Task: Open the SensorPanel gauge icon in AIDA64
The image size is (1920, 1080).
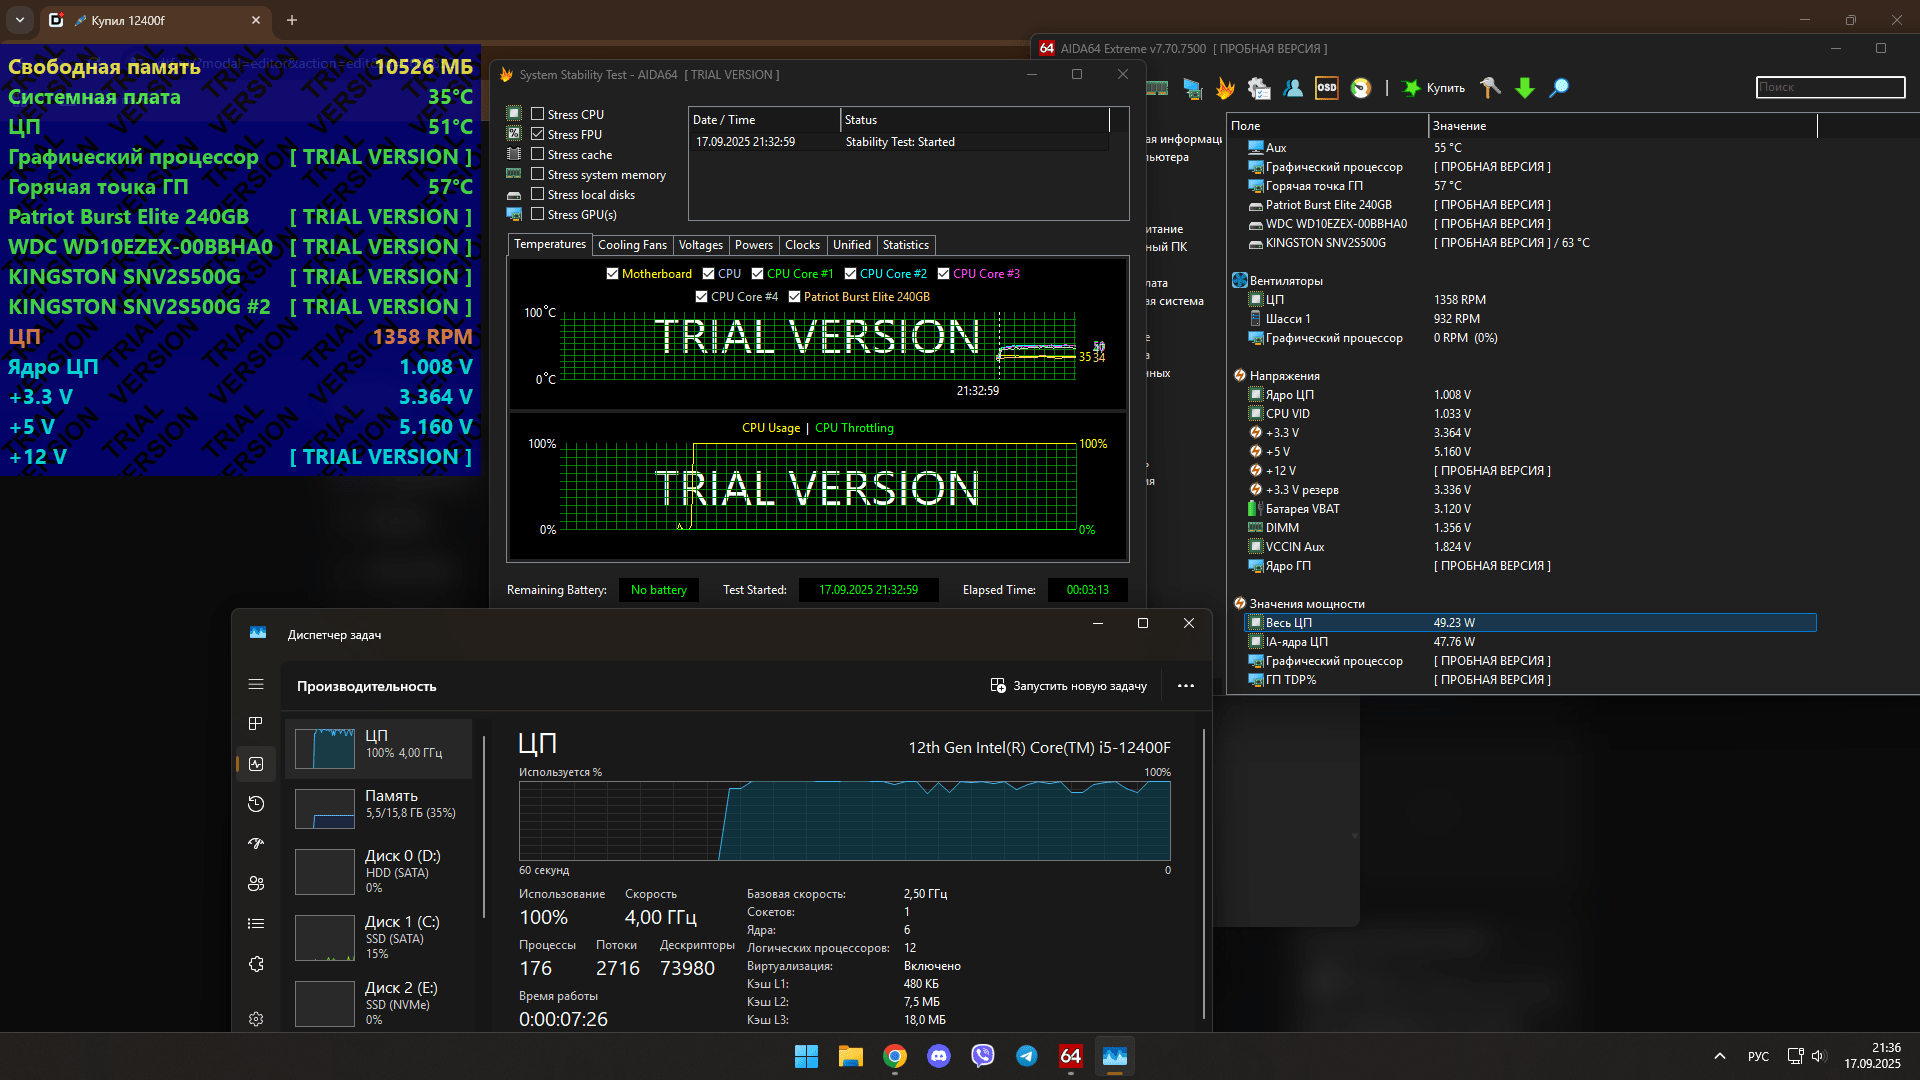Action: coord(1361,88)
